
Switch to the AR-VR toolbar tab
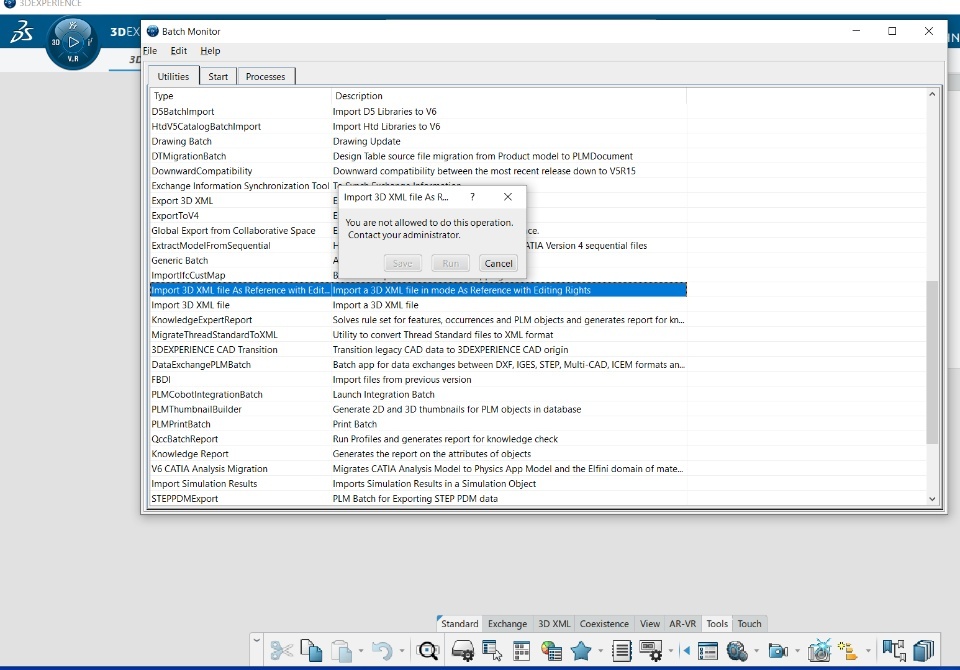(683, 623)
